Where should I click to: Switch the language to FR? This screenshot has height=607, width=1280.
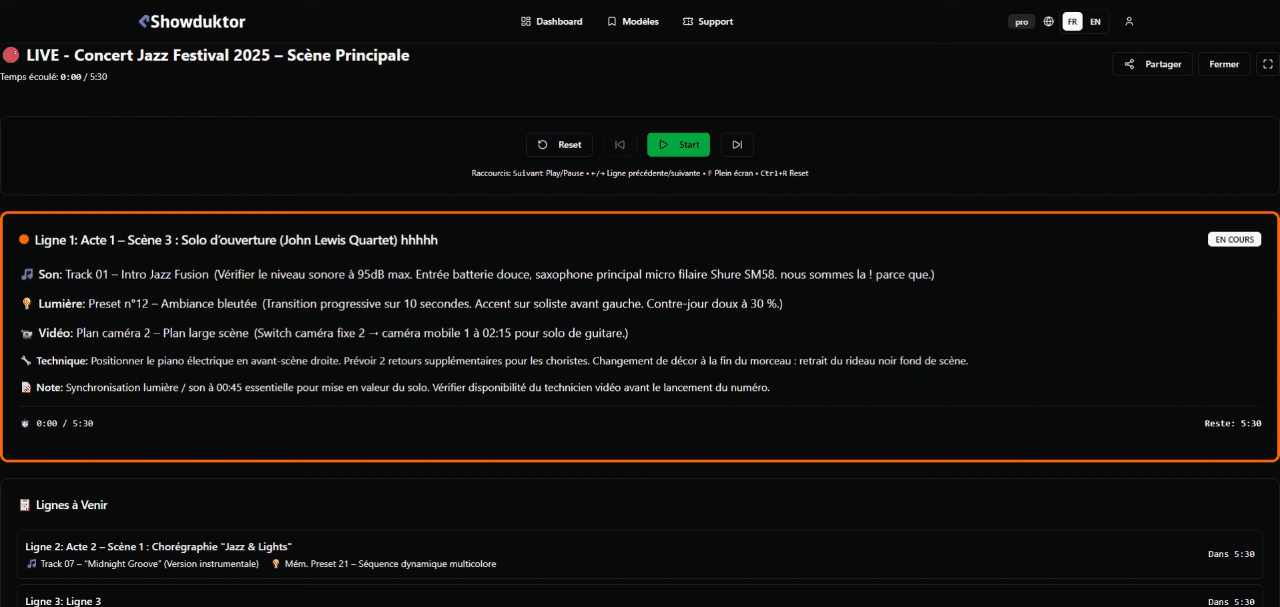(1072, 21)
